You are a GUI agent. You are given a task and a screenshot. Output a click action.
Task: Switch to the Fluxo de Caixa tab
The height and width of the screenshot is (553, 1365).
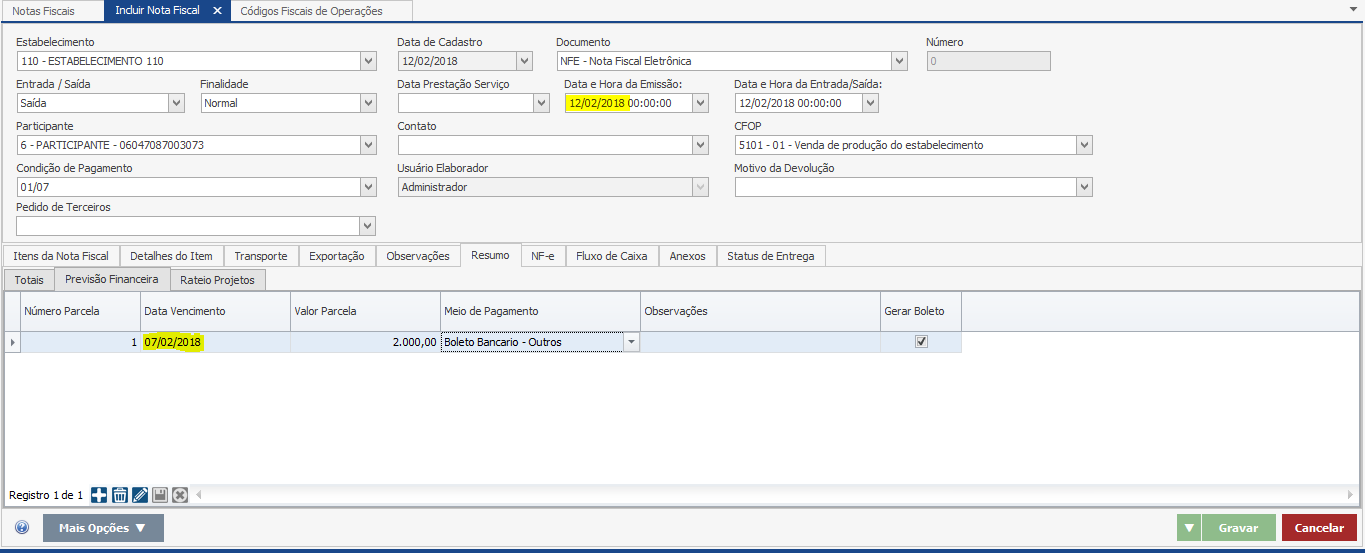[612, 256]
